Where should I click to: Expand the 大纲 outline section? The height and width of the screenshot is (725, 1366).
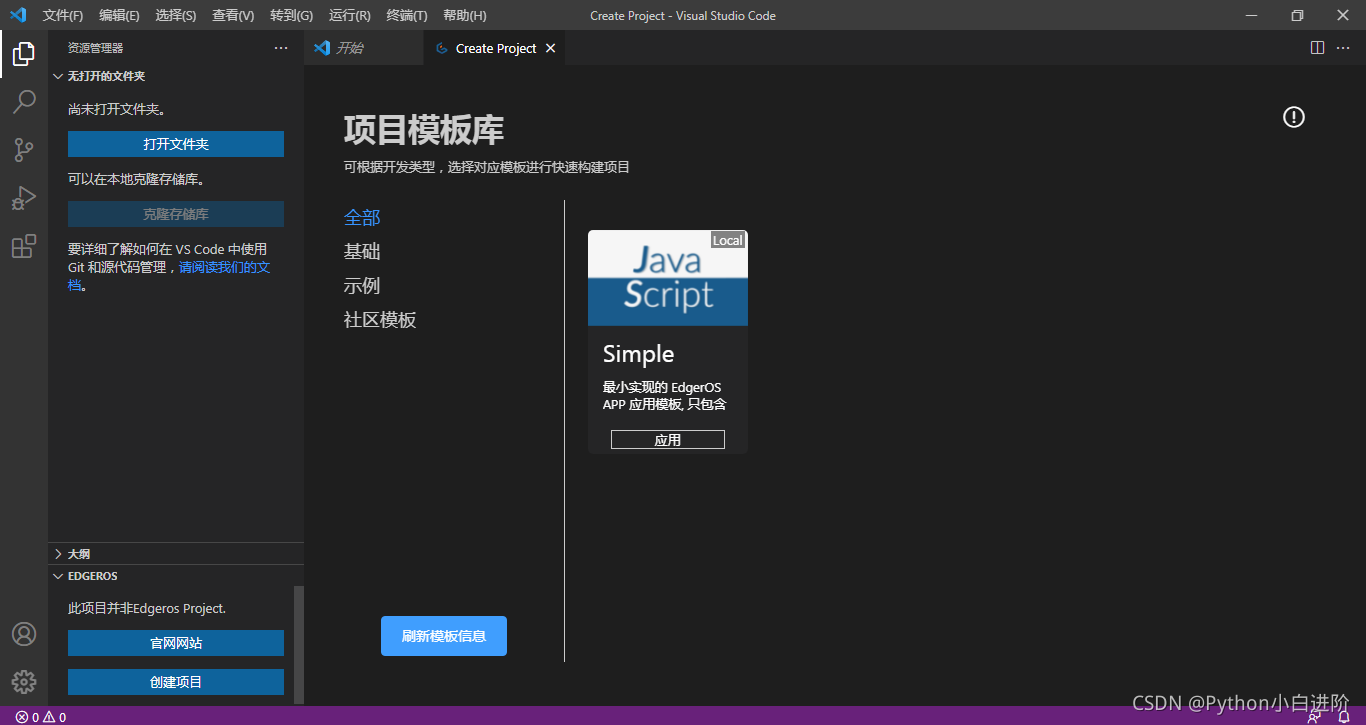tap(176, 553)
